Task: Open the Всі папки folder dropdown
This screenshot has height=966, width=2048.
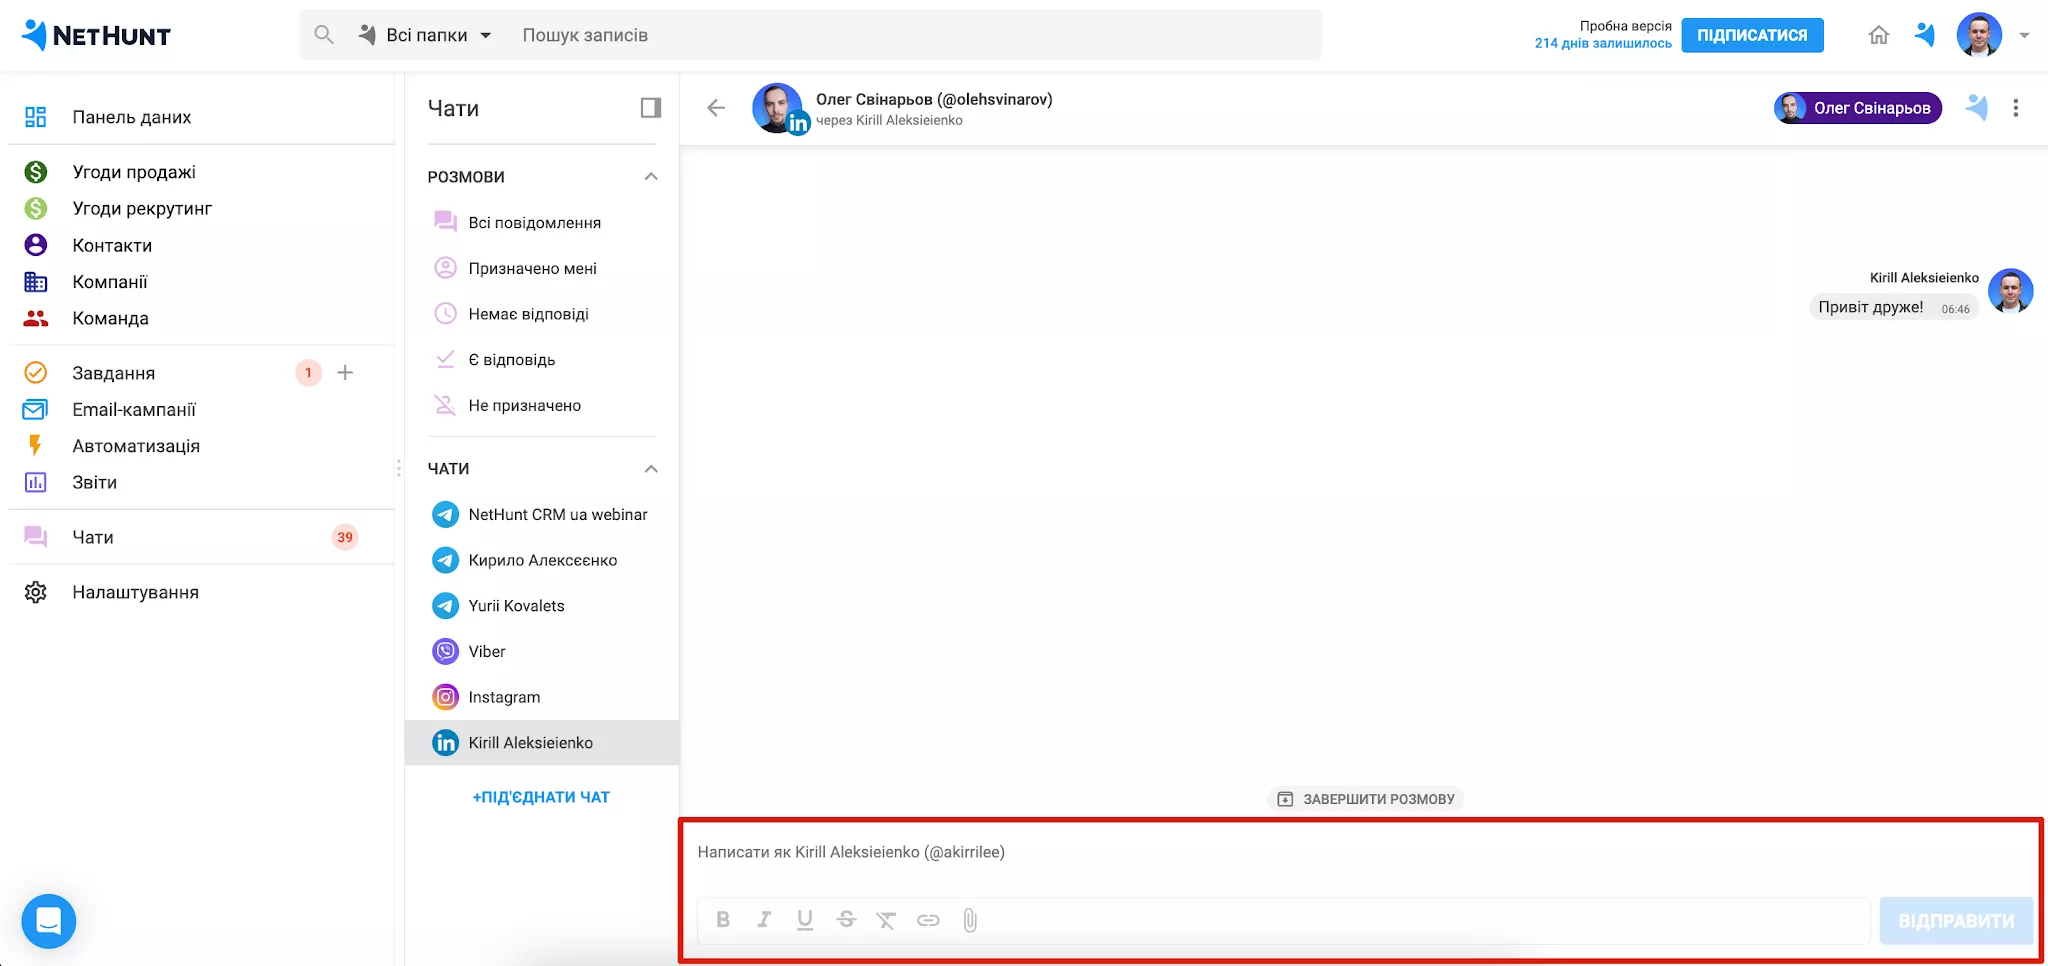Action: tap(426, 35)
